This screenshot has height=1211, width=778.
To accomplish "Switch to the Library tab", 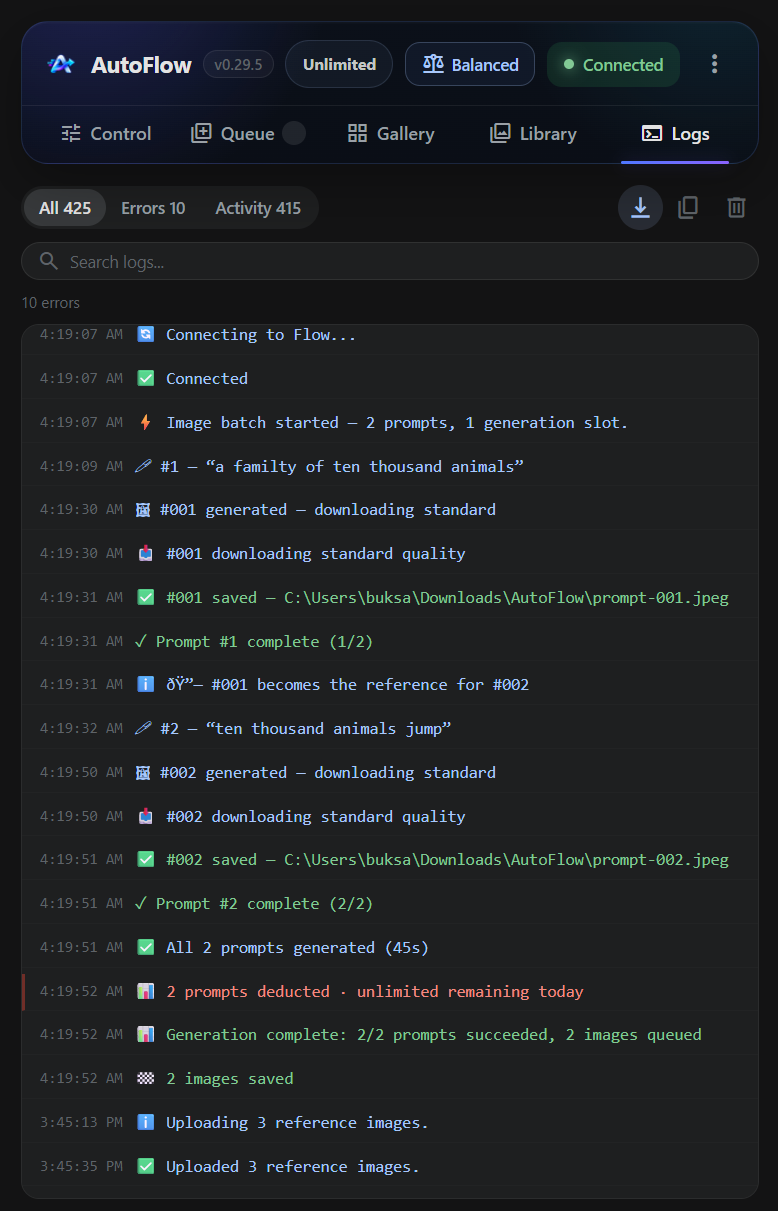I will point(533,134).
